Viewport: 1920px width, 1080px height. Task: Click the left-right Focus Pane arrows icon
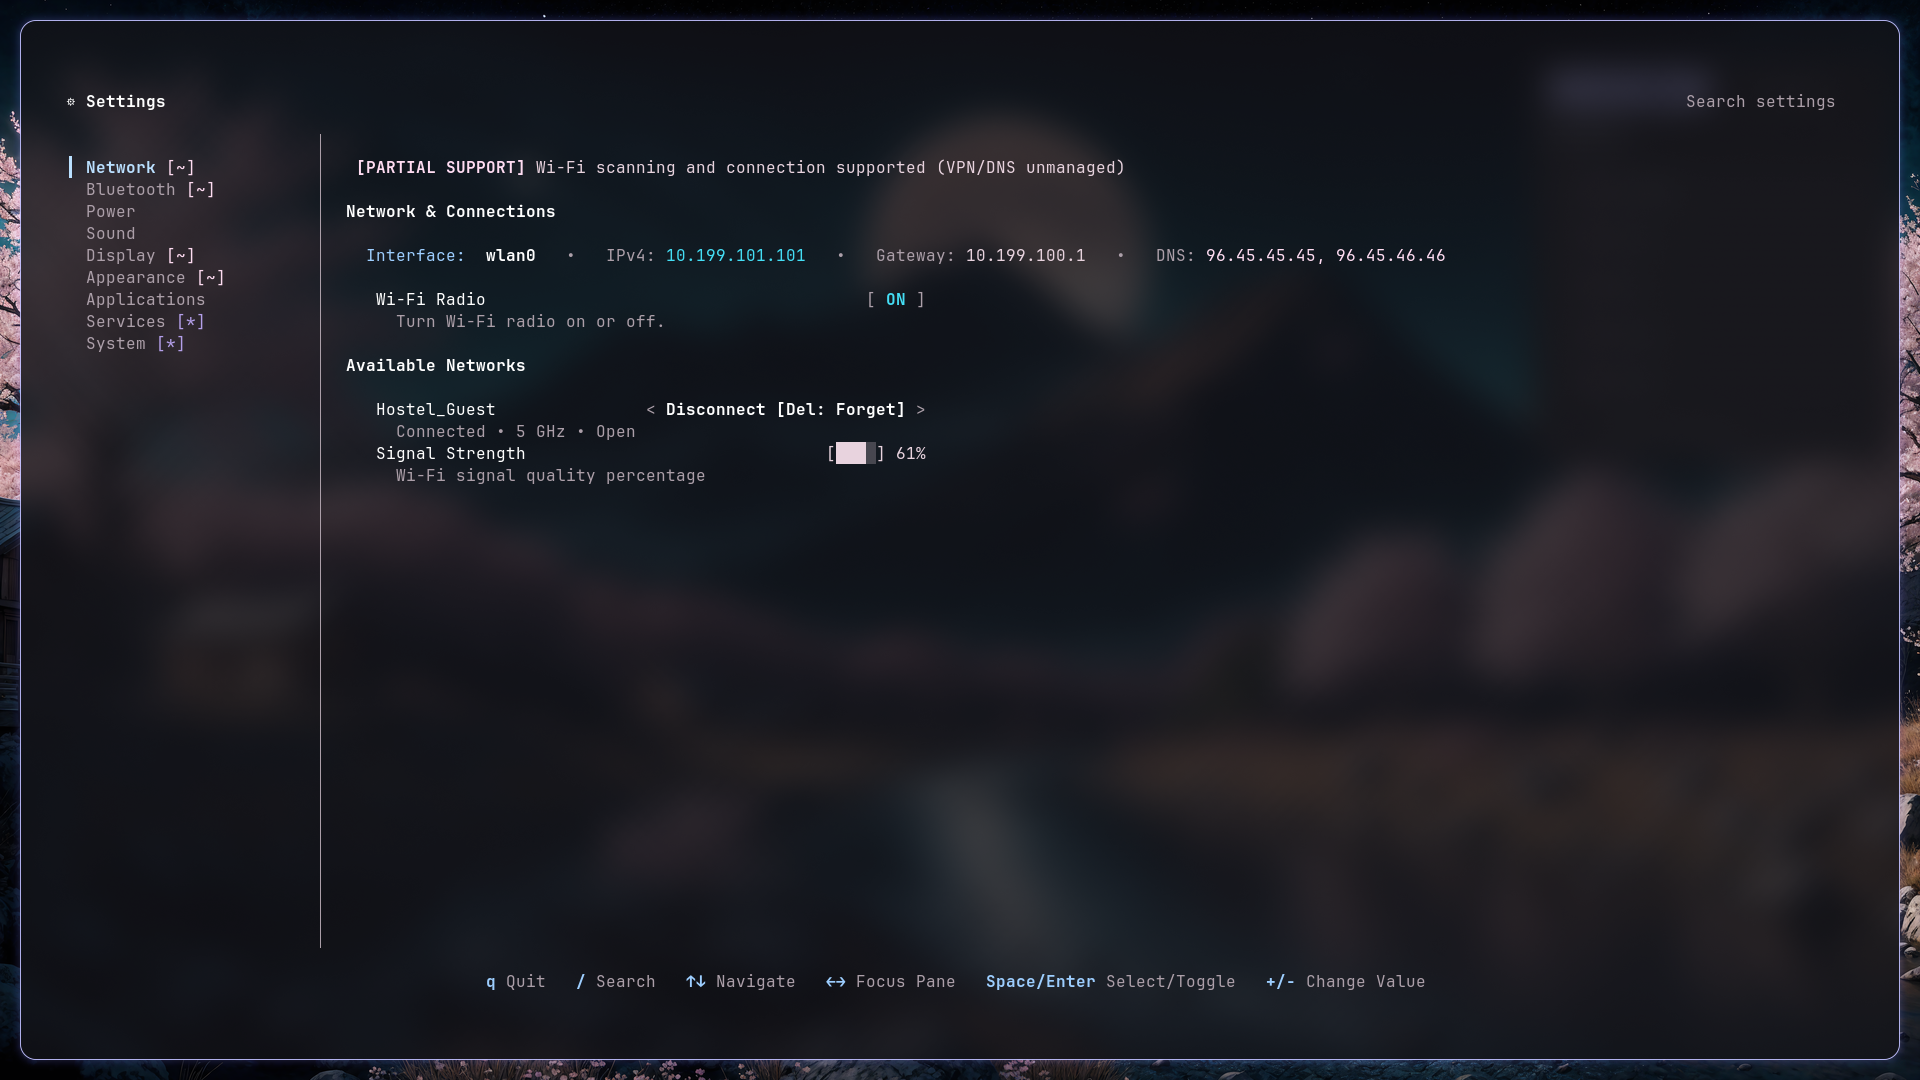[x=835, y=982]
